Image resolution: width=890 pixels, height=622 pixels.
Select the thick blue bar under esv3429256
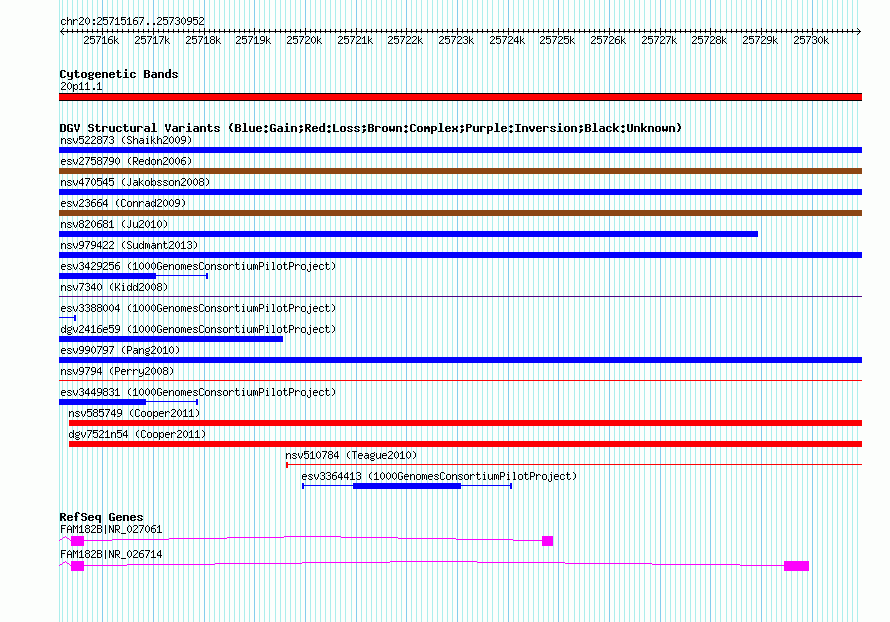tap(107, 276)
